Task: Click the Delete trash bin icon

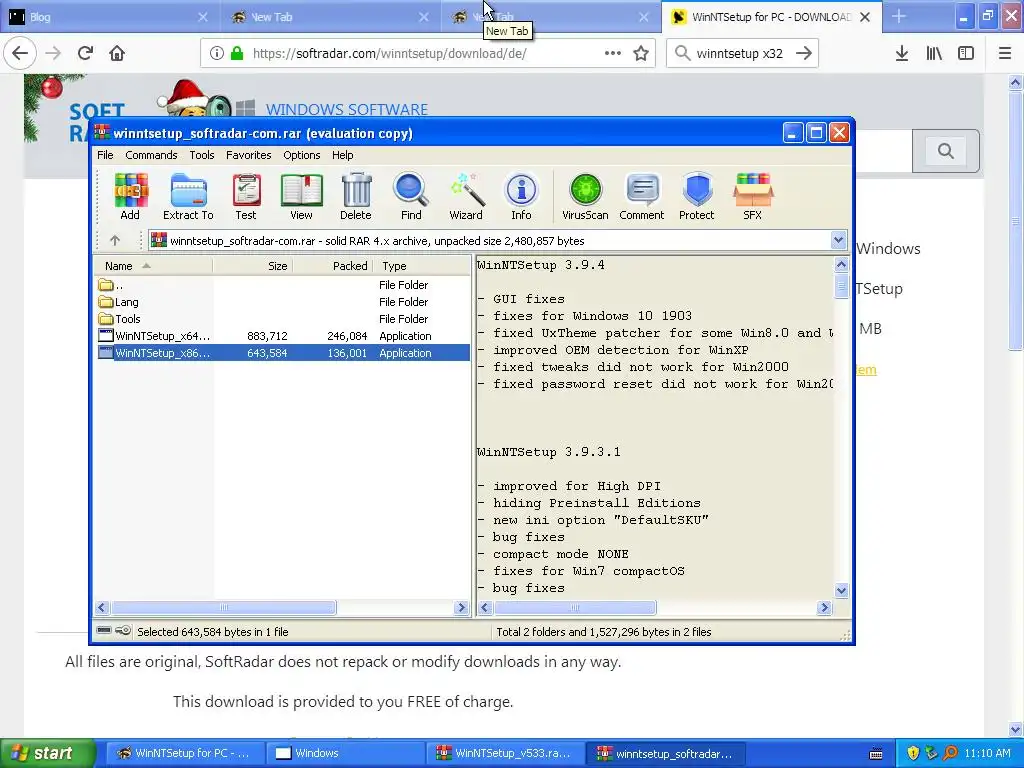Action: pos(356,196)
